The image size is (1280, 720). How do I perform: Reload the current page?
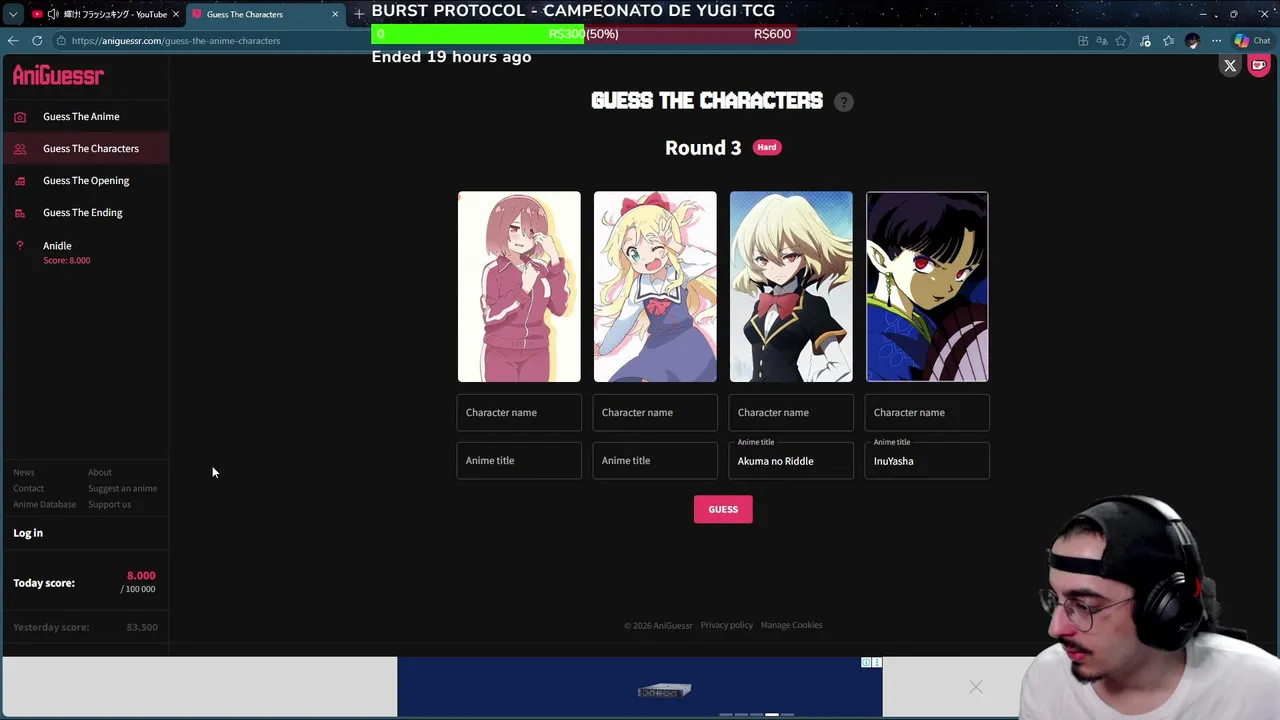[x=37, y=41]
